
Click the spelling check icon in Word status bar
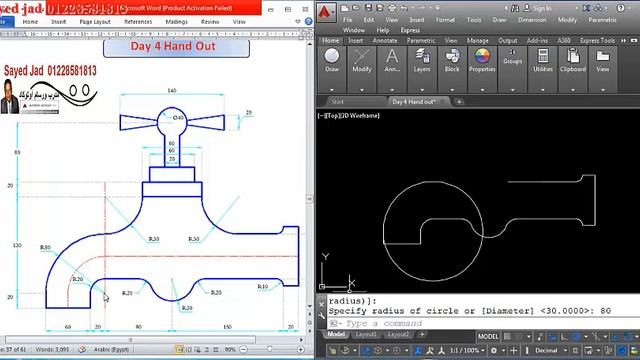[82, 349]
